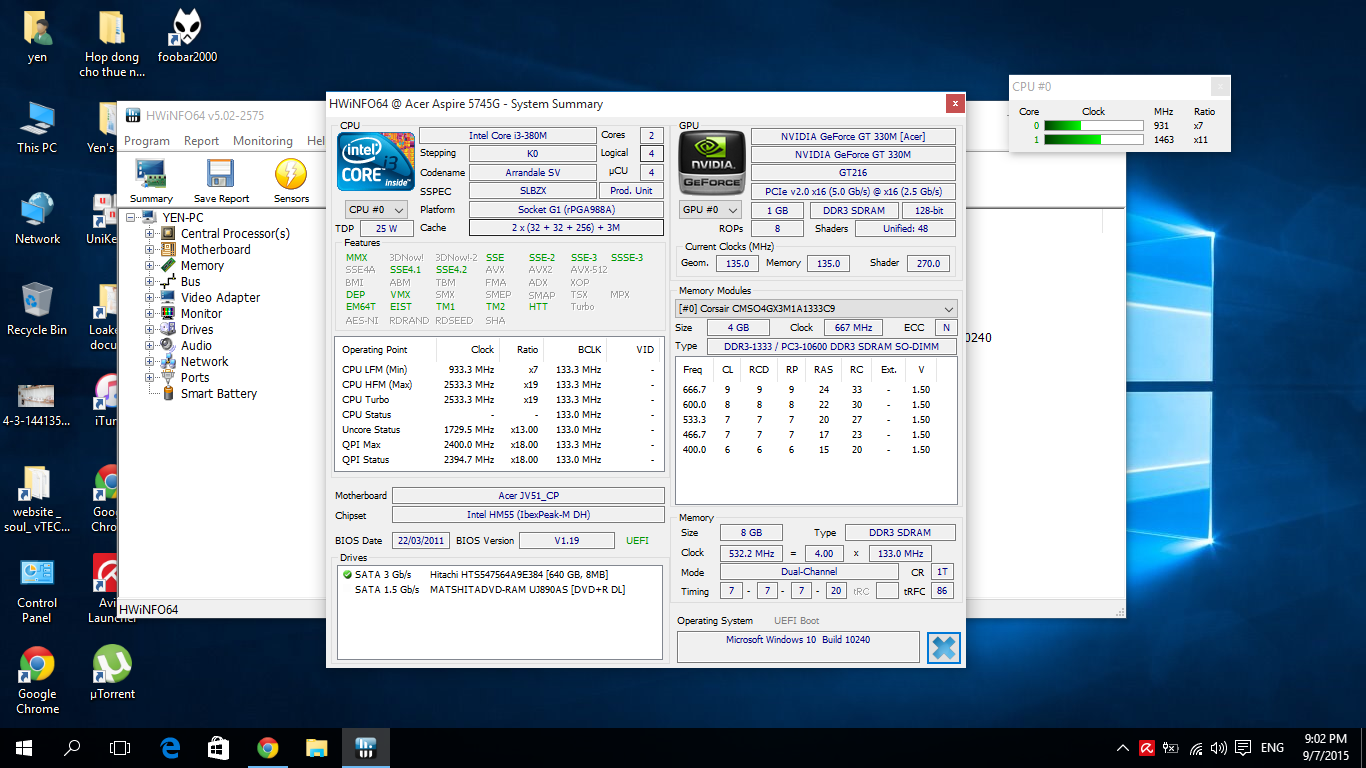This screenshot has height=768, width=1366.
Task: Click the NVIDIA GeForce logo
Action: tap(711, 162)
